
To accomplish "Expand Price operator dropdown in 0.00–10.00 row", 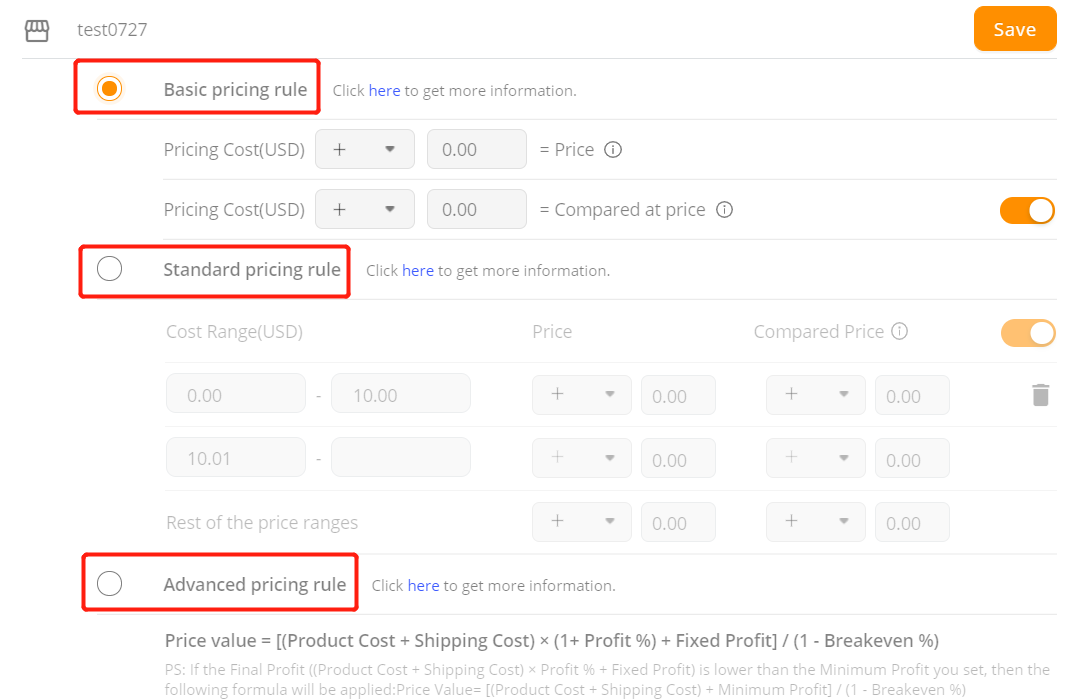I will coord(582,395).
